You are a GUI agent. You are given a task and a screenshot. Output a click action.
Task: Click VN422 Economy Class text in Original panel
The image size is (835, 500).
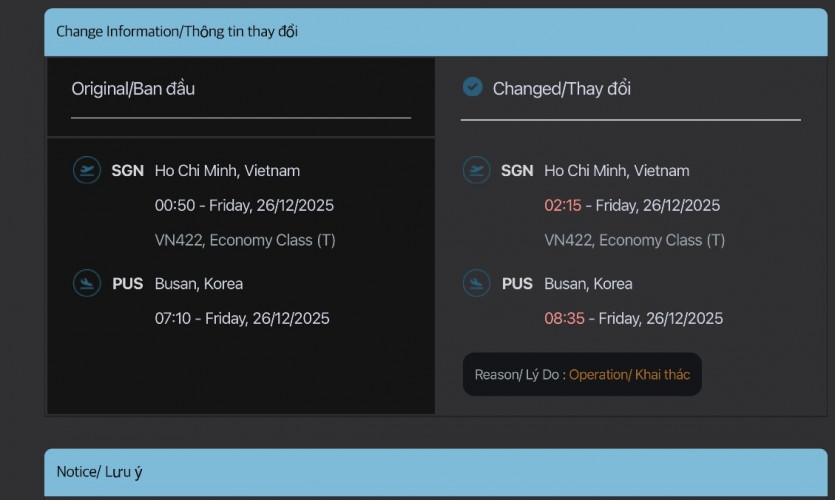(x=245, y=240)
